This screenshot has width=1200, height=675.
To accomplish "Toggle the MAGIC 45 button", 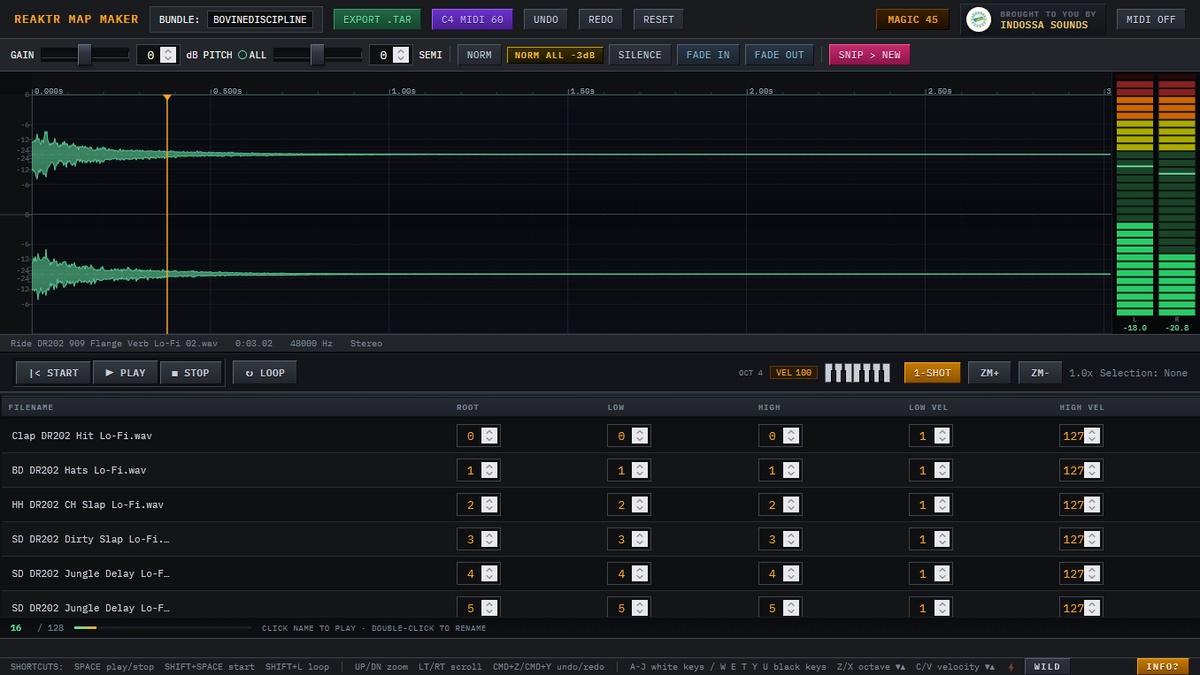I will click(x=912, y=20).
